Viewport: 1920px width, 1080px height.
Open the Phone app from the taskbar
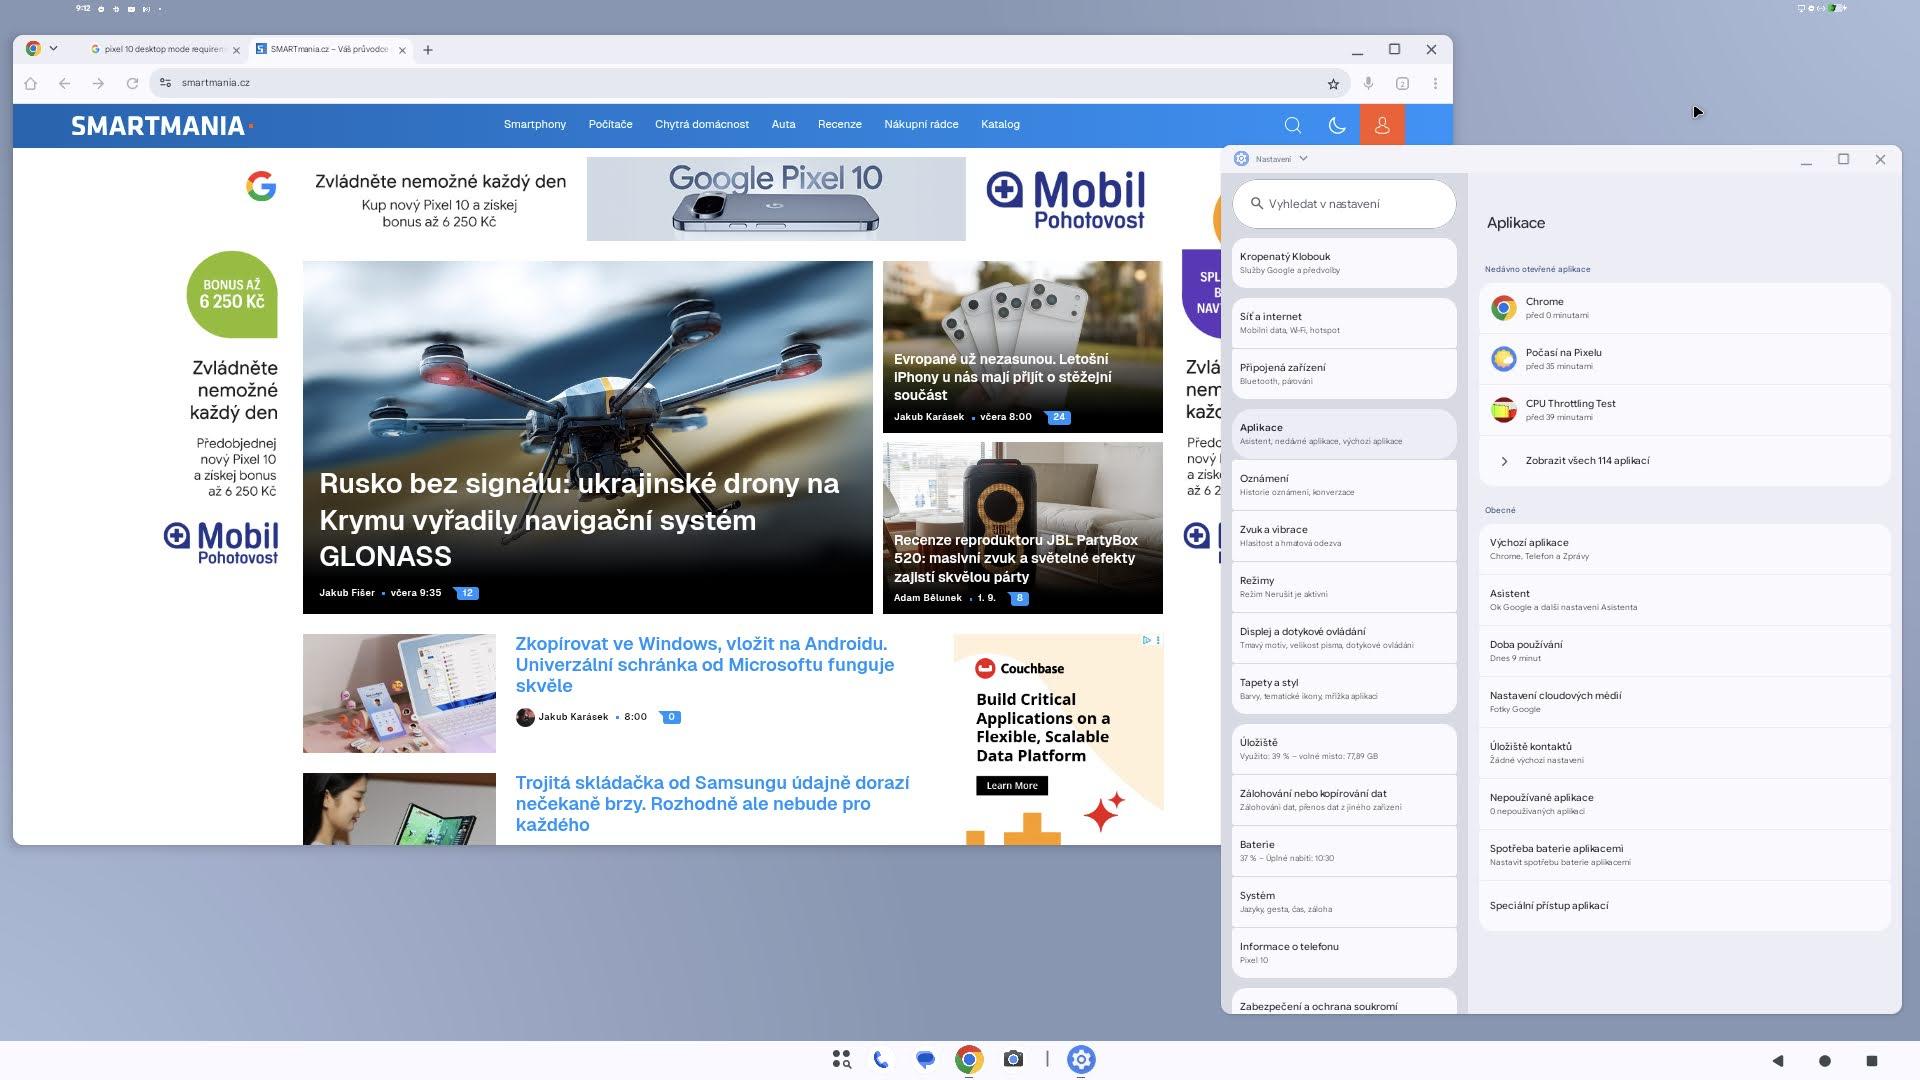coord(881,1059)
